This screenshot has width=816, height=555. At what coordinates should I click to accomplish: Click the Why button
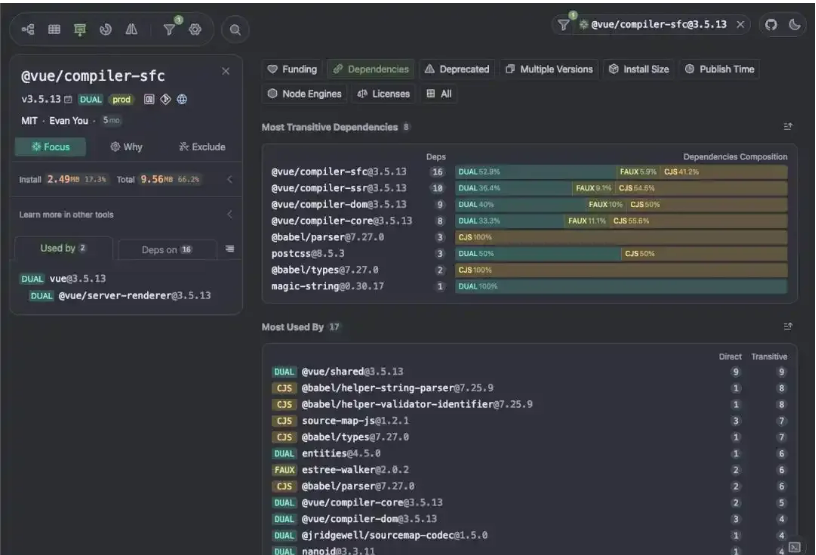[x=126, y=147]
